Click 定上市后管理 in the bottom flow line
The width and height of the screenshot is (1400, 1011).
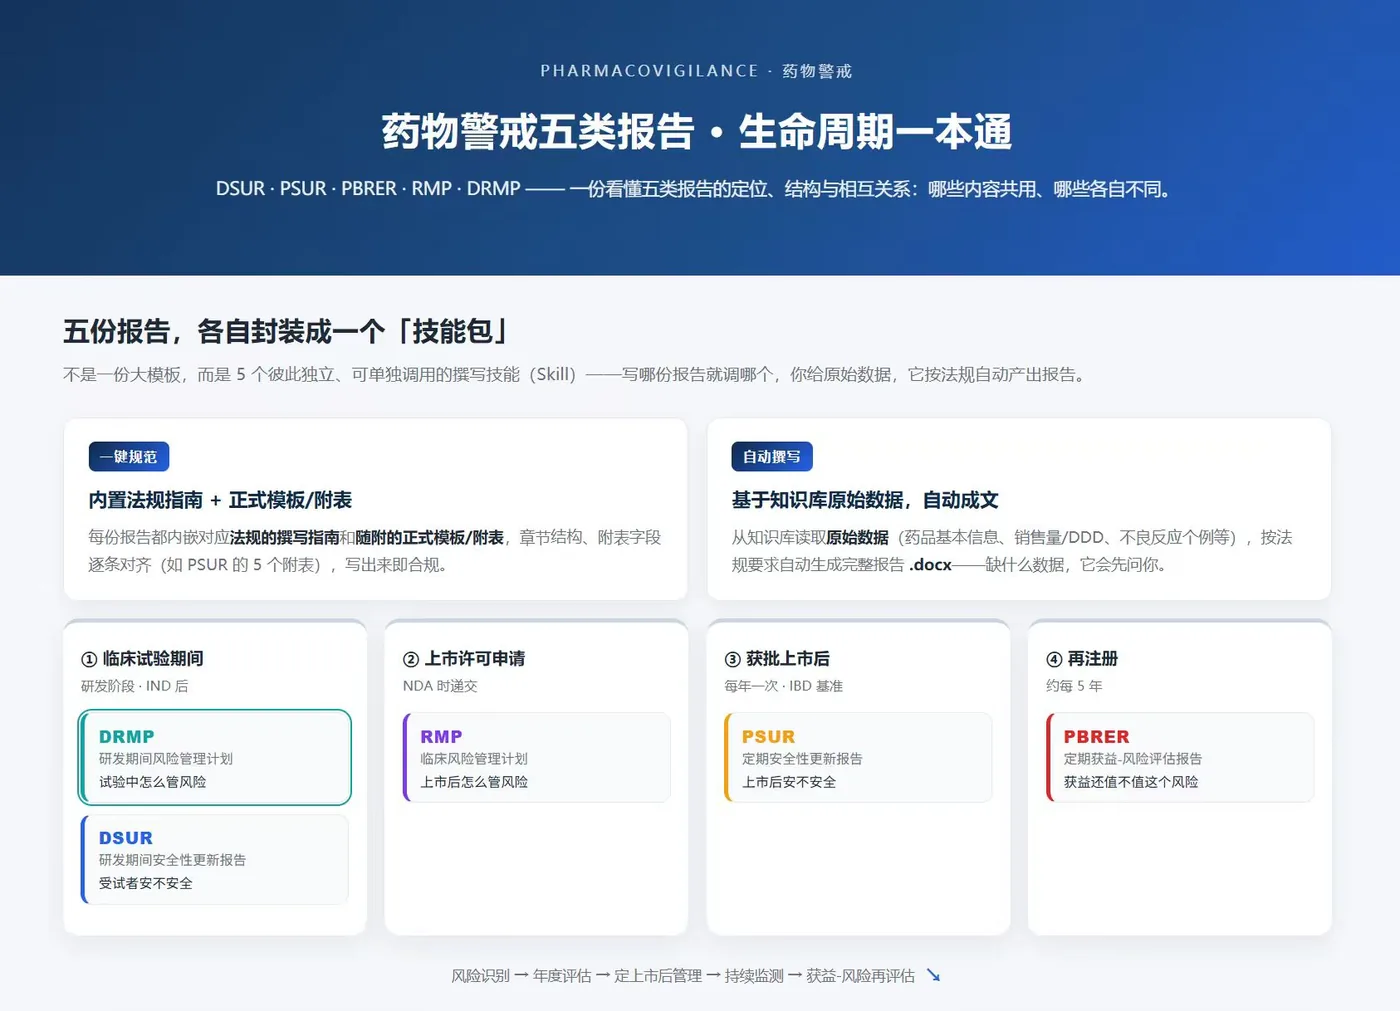(658, 976)
